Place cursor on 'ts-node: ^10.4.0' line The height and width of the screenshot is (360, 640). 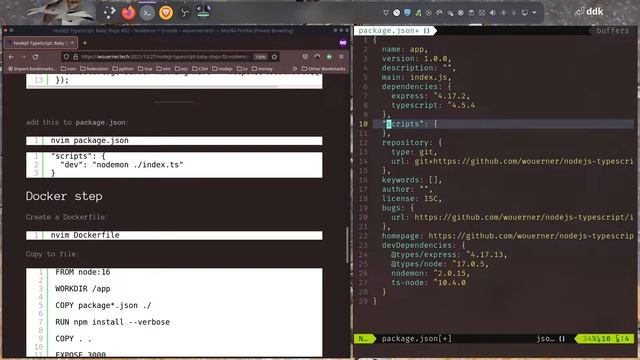(x=428, y=283)
